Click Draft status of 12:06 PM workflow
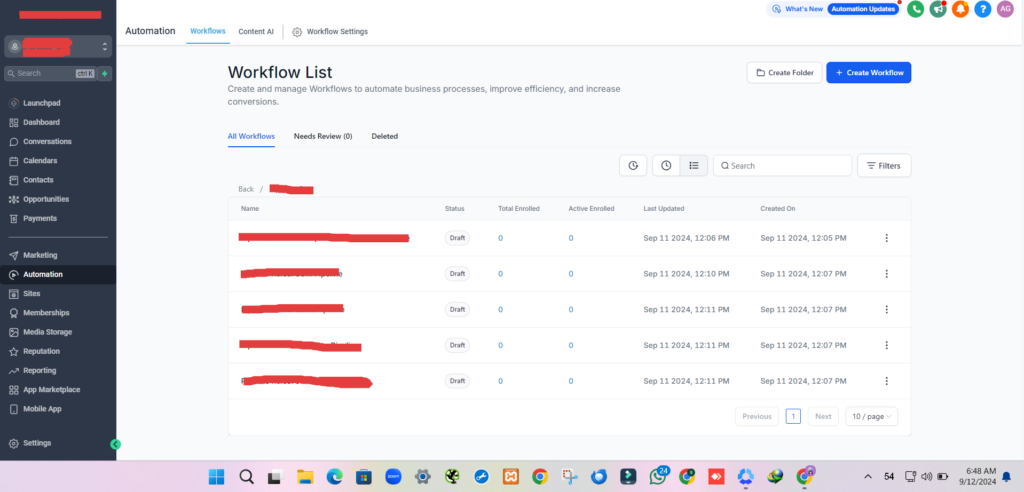Image resolution: width=1024 pixels, height=492 pixels. pos(457,238)
